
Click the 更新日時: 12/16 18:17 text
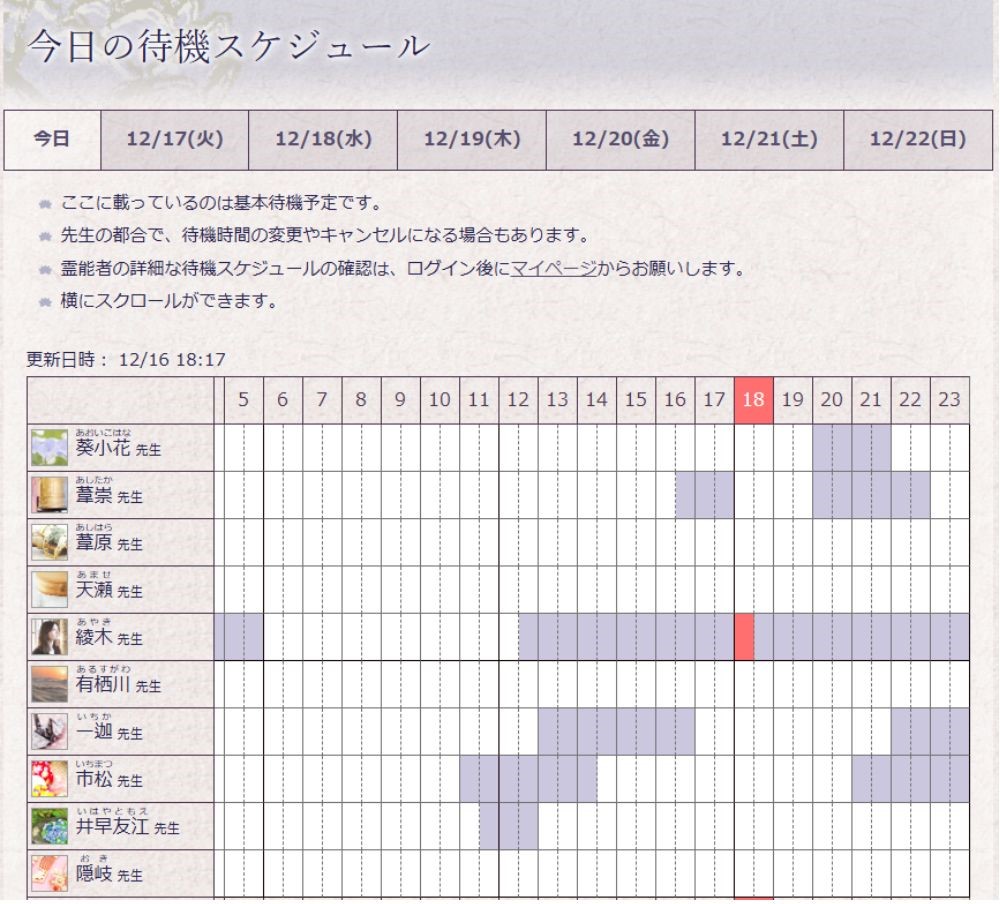tap(126, 360)
